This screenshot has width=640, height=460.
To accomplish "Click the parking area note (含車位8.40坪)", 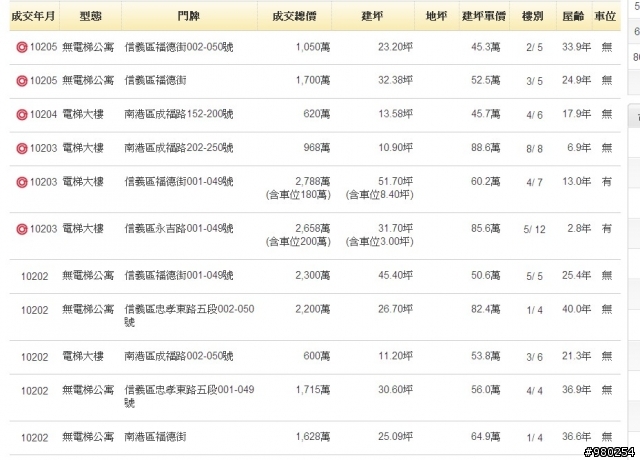I will 380,195.
